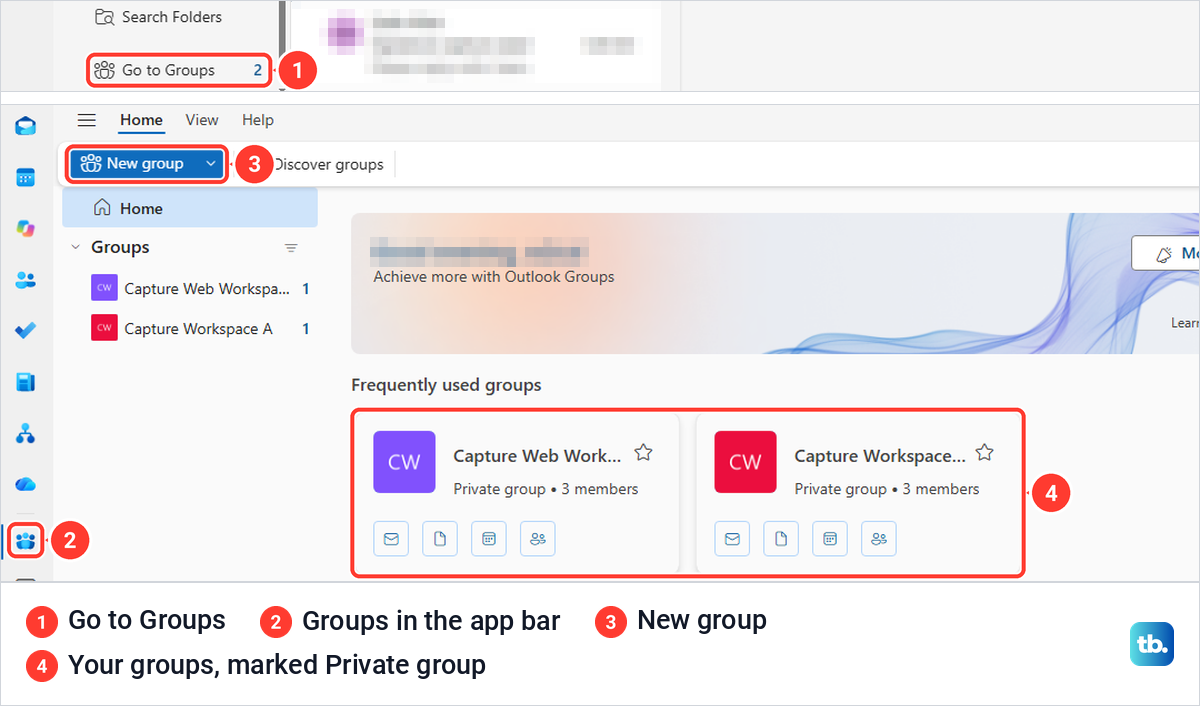The height and width of the screenshot is (706, 1200).
Task: Open OneDrive cloud icon in app bar
Action: pyautogui.click(x=26, y=484)
